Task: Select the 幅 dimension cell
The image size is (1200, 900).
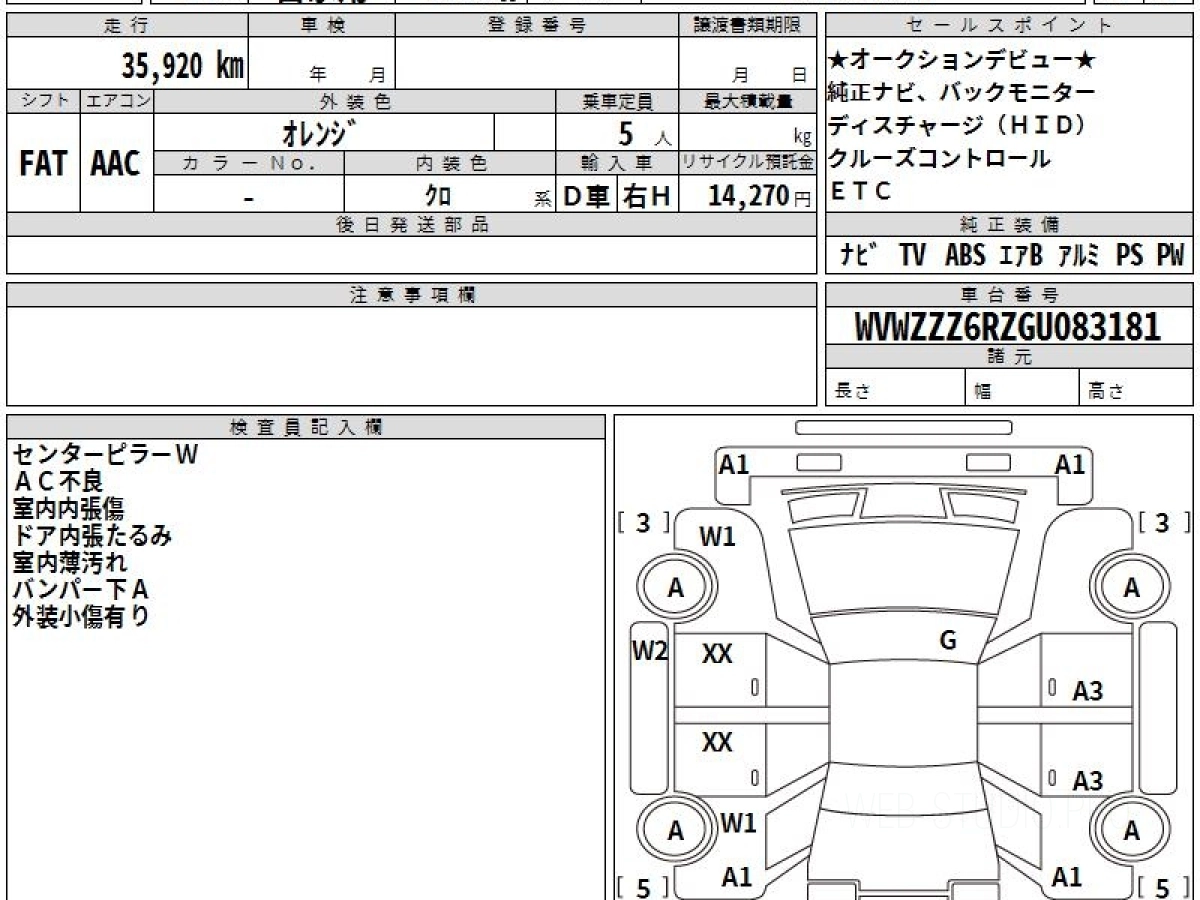Action: 1022,388
